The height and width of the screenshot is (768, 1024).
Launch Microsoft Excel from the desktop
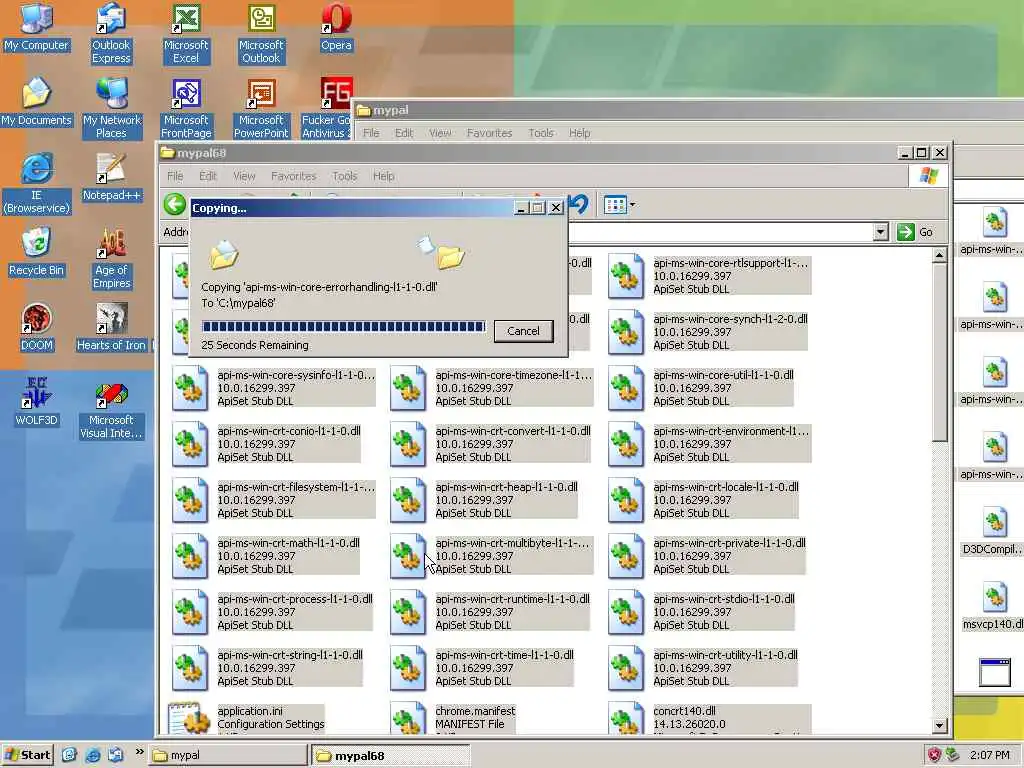pos(186,33)
